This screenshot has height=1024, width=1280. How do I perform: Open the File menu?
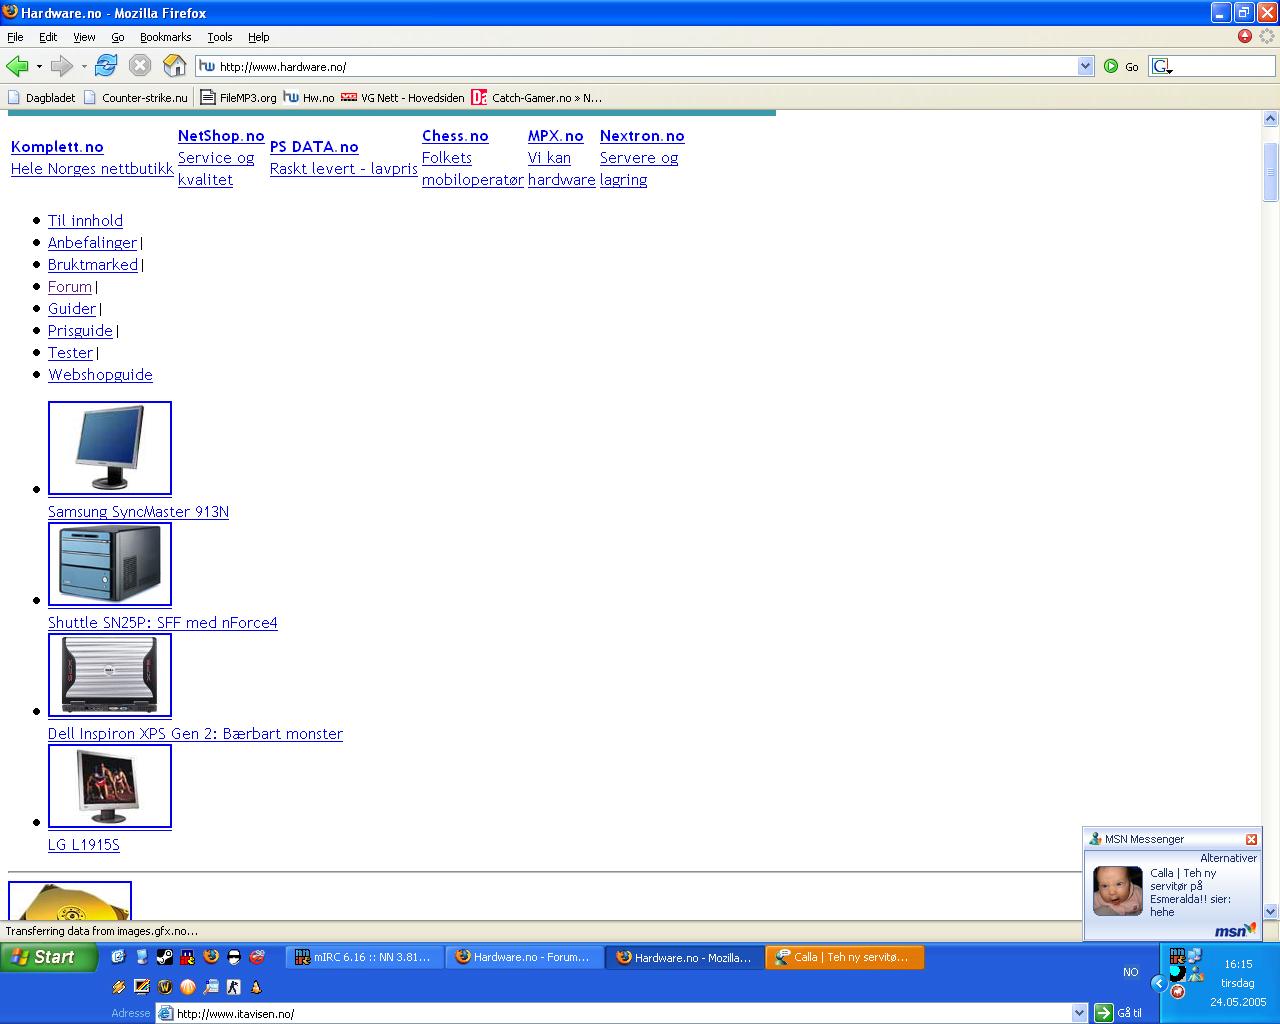coord(15,37)
